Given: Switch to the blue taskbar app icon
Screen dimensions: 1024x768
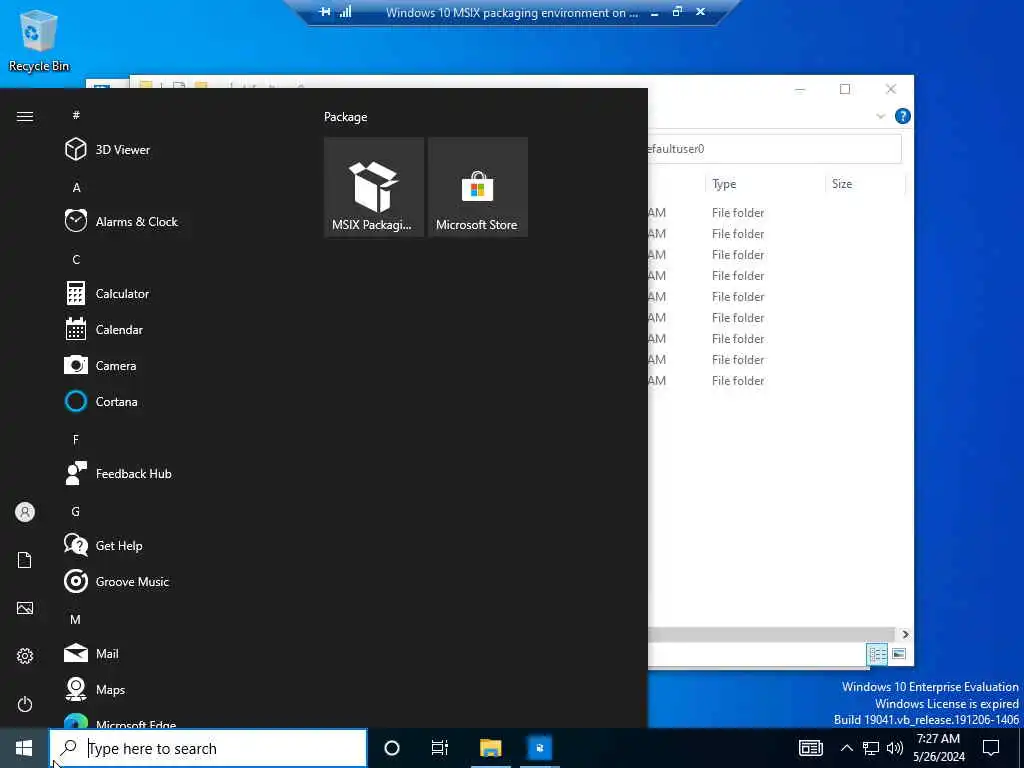Looking at the screenshot, I should tap(540, 748).
